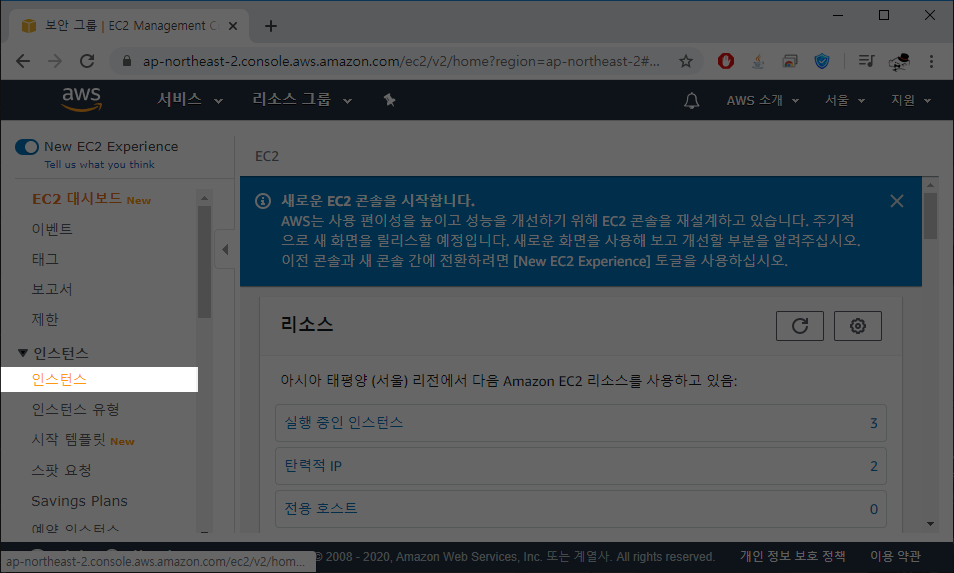Open the 실행 중인 인스턴스 resource link
Viewport: 954px width, 573px height.
(344, 423)
